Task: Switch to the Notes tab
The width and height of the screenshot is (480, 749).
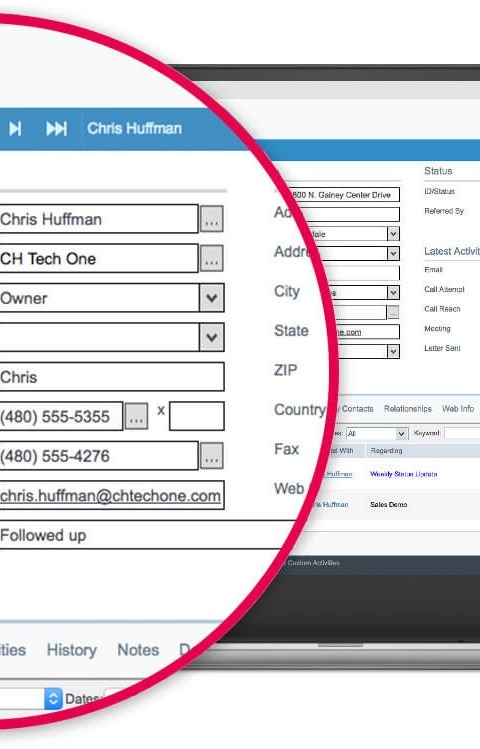Action: 138,650
